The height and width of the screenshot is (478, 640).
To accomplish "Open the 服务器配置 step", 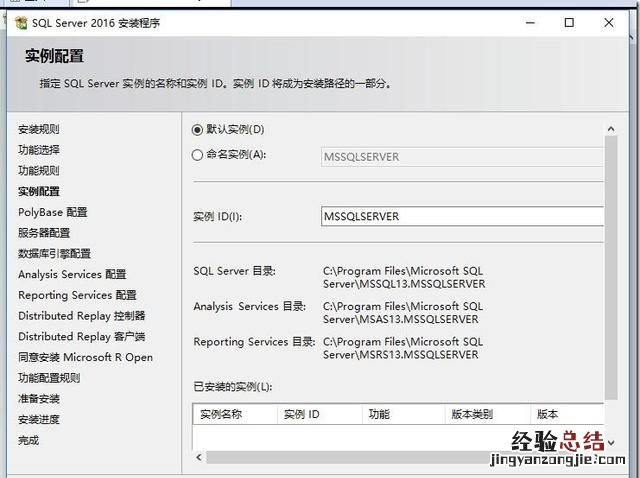I will coord(44,233).
